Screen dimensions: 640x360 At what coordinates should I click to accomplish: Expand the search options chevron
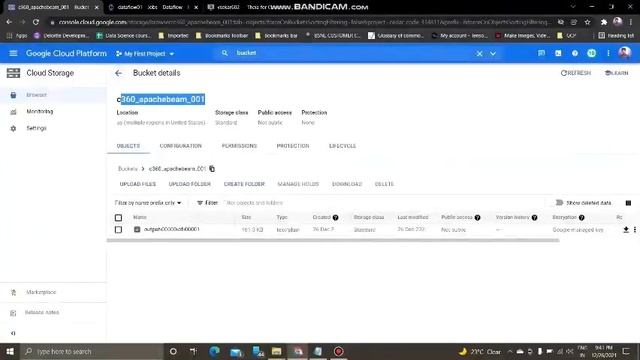pyautogui.click(x=493, y=53)
